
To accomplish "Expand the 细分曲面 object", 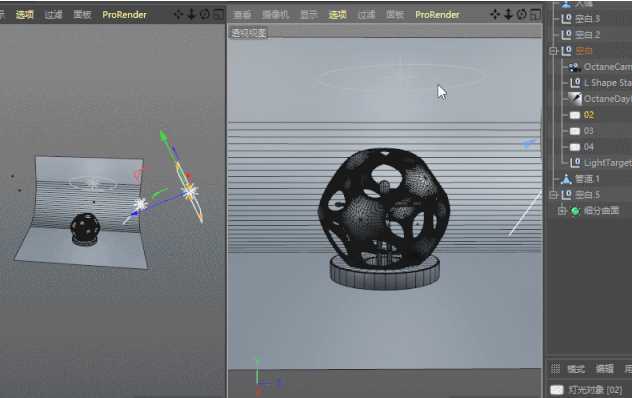I will 561,211.
